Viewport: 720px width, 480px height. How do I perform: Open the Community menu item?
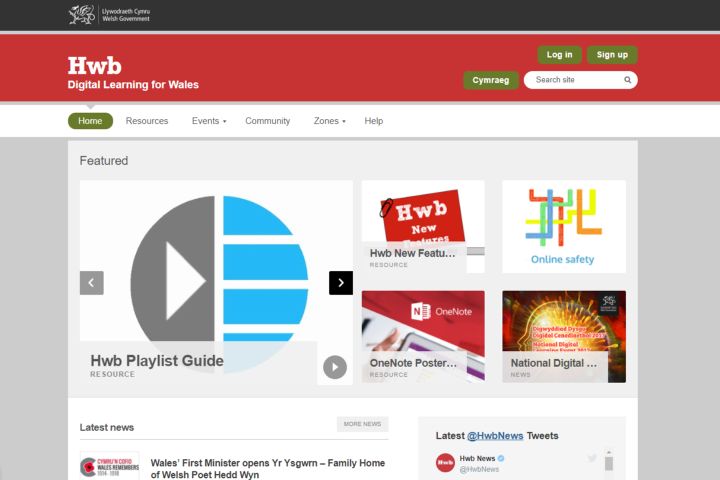tap(267, 121)
